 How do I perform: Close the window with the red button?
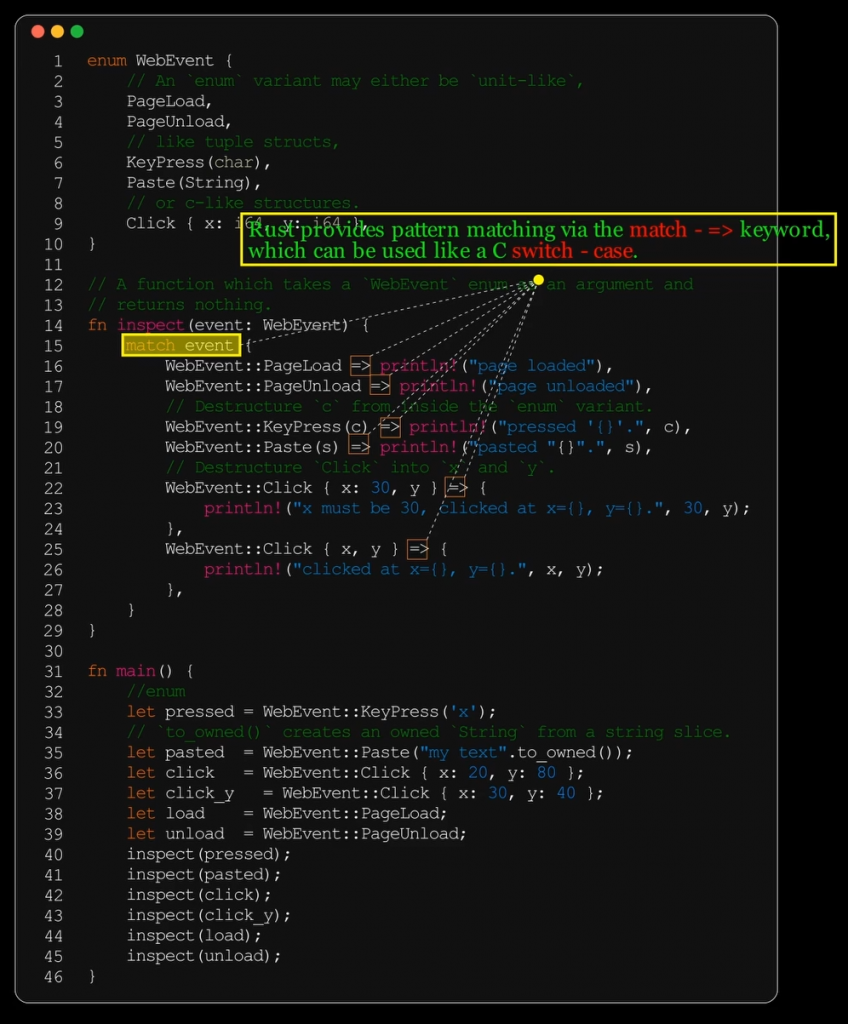point(38,32)
